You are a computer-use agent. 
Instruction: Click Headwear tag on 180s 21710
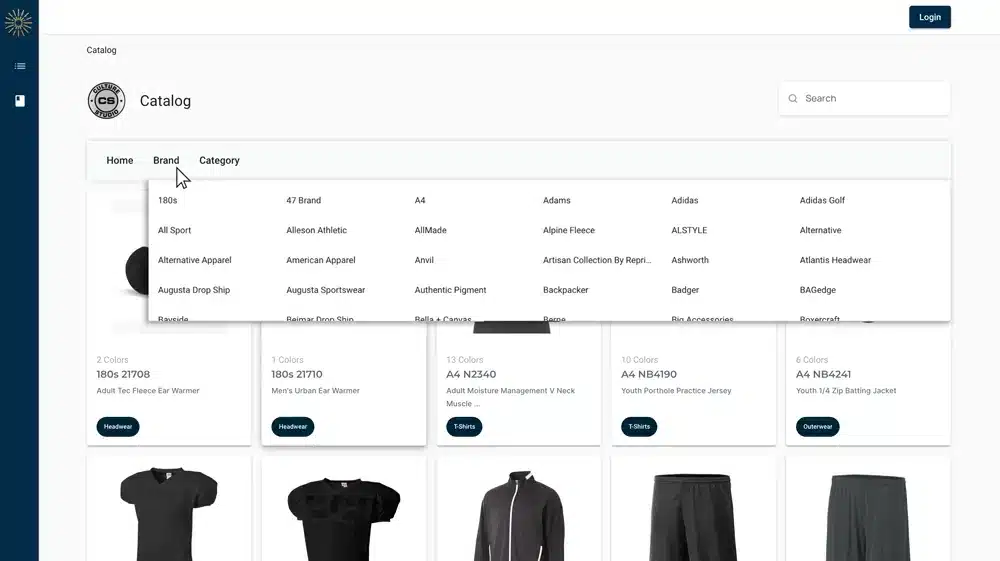(293, 426)
